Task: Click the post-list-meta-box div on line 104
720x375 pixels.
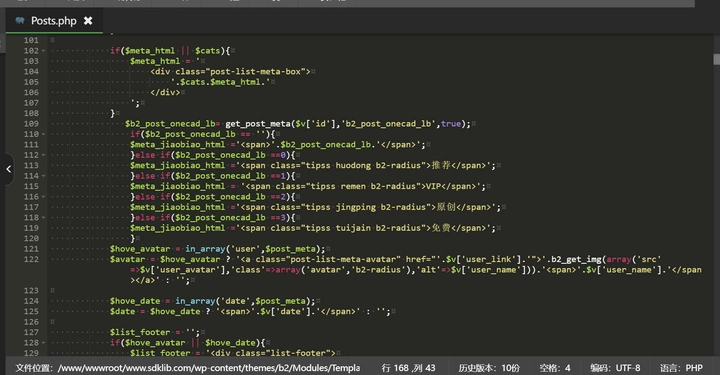Action: [230, 72]
